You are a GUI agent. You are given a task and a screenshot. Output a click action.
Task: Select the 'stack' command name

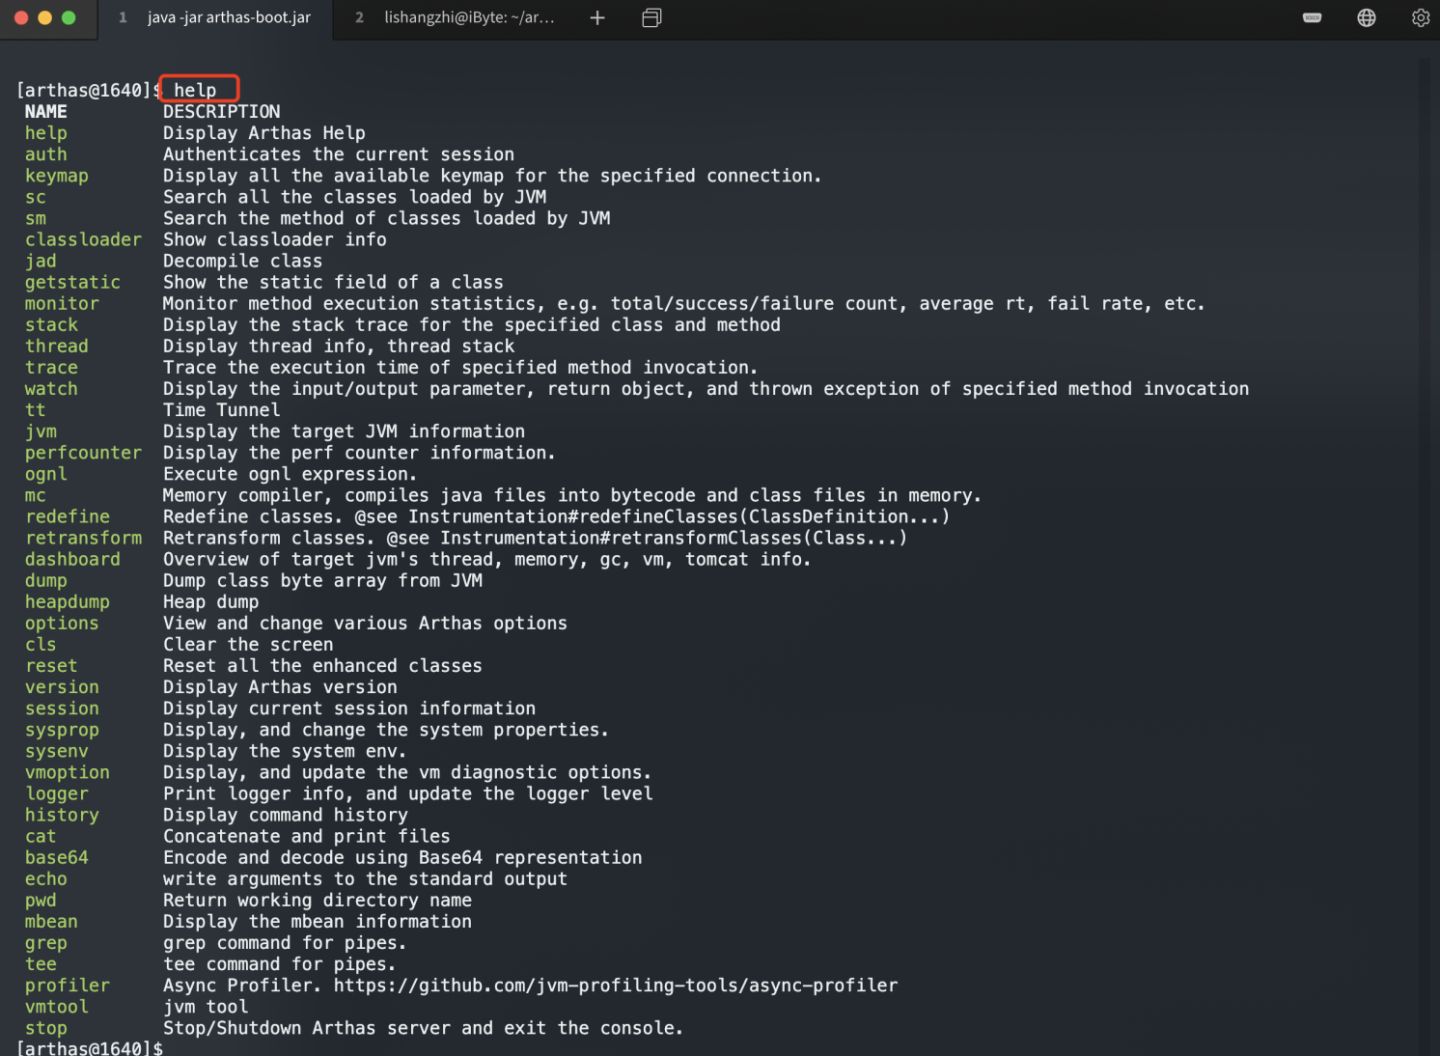(x=51, y=325)
